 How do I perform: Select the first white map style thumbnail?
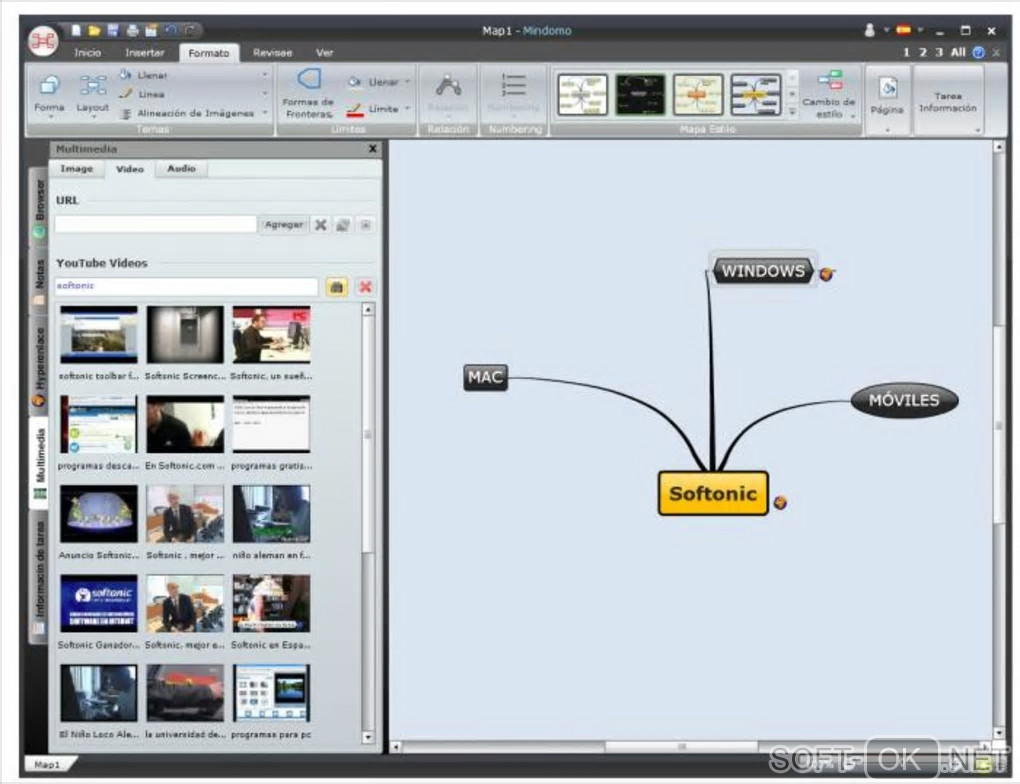tap(583, 95)
